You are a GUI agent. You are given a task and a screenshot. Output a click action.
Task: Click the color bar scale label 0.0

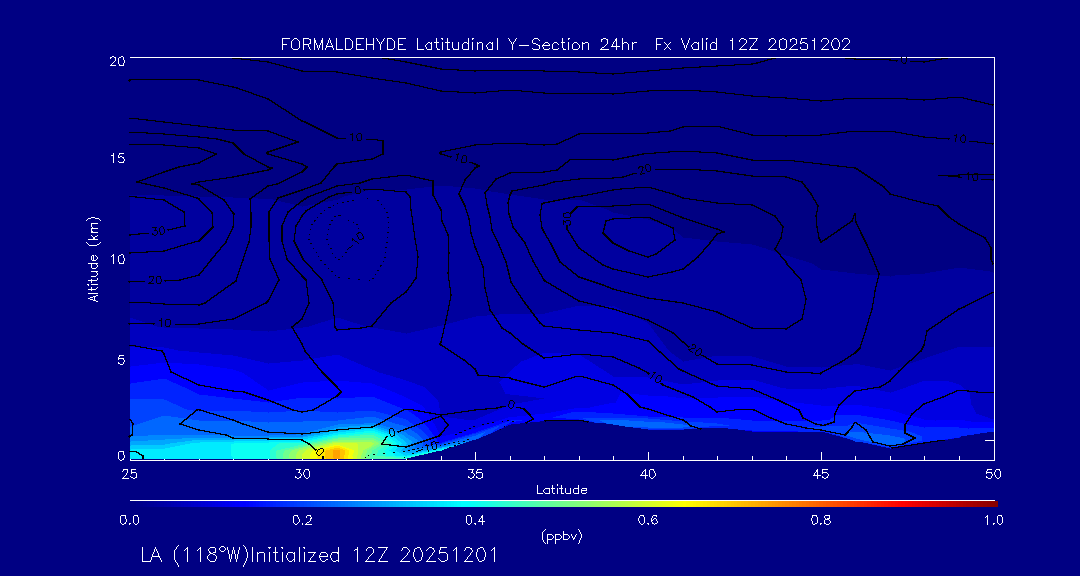tap(129, 521)
